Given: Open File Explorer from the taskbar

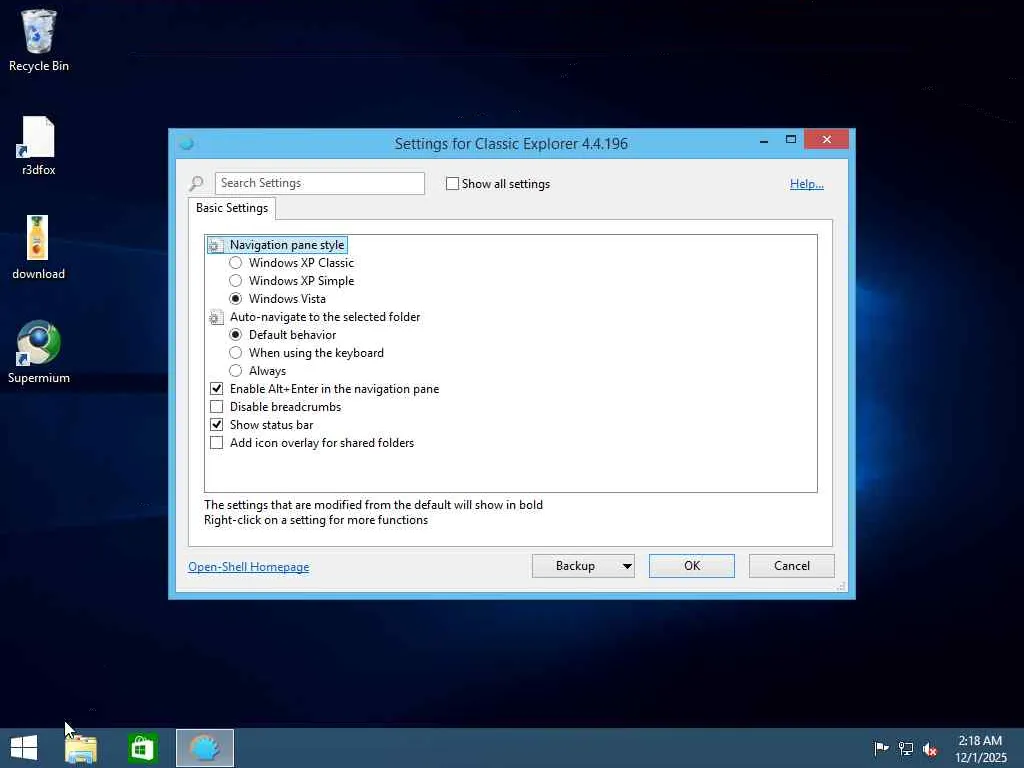Looking at the screenshot, I should (81, 748).
